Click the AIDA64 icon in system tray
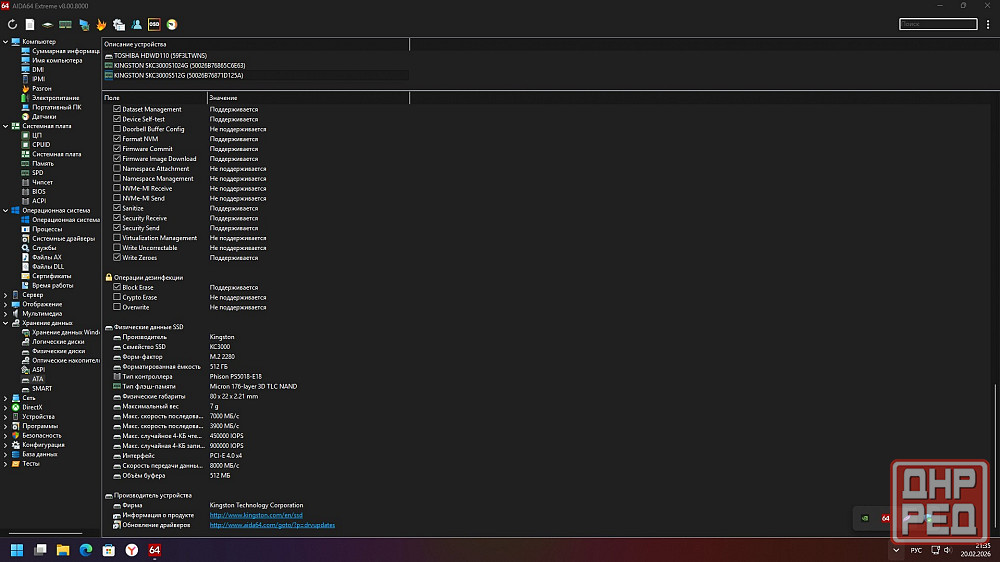 885,518
